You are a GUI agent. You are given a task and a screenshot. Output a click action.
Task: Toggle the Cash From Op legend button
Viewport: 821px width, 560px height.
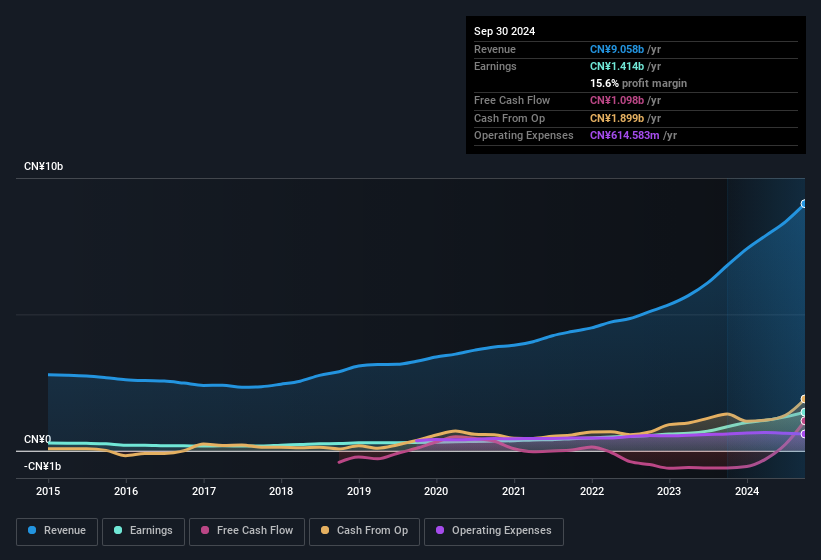pos(364,531)
